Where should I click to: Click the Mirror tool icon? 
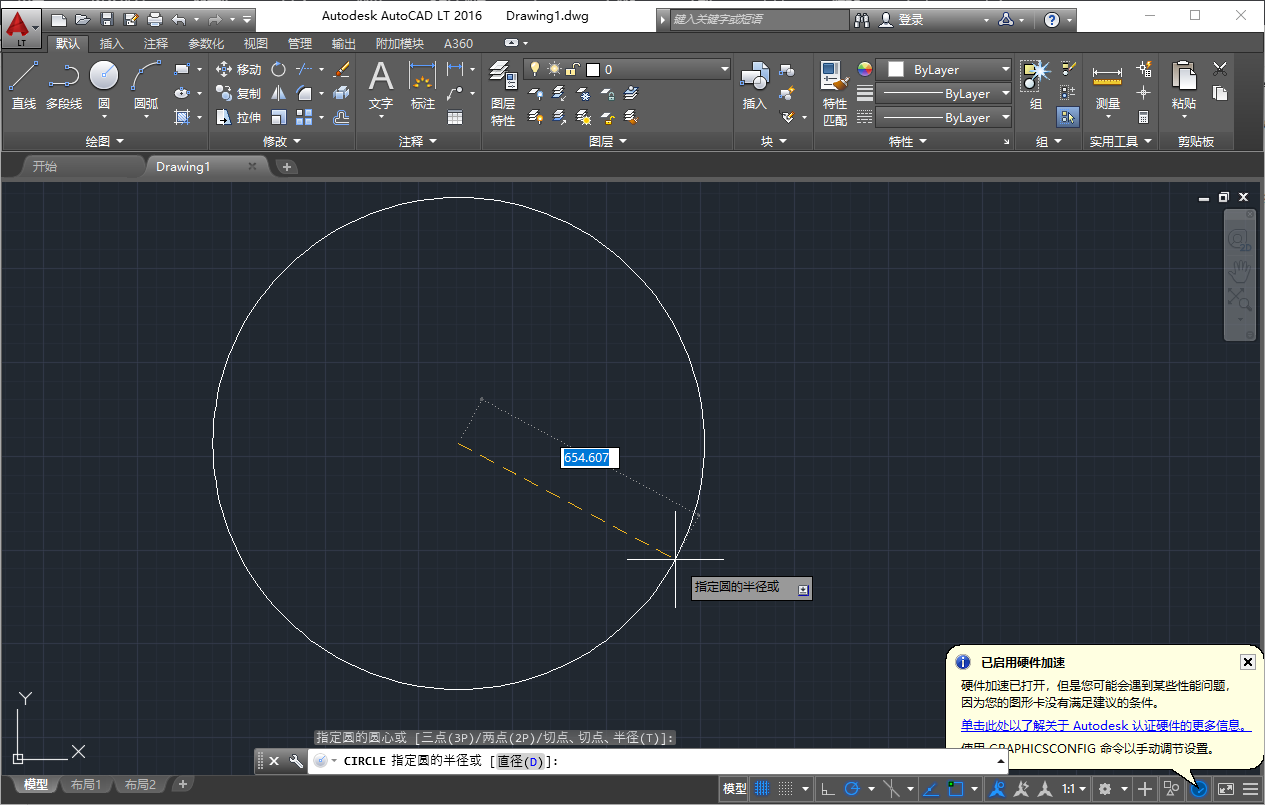pos(279,93)
